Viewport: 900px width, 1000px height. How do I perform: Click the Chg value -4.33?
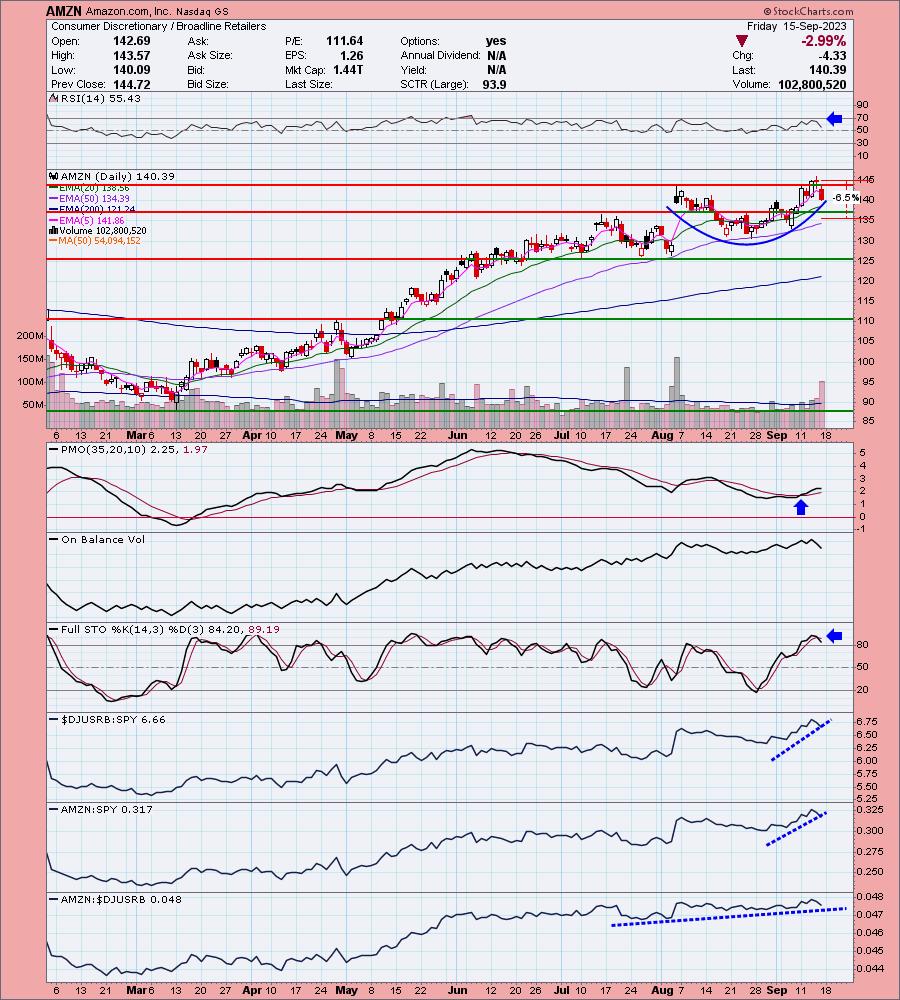click(833, 55)
